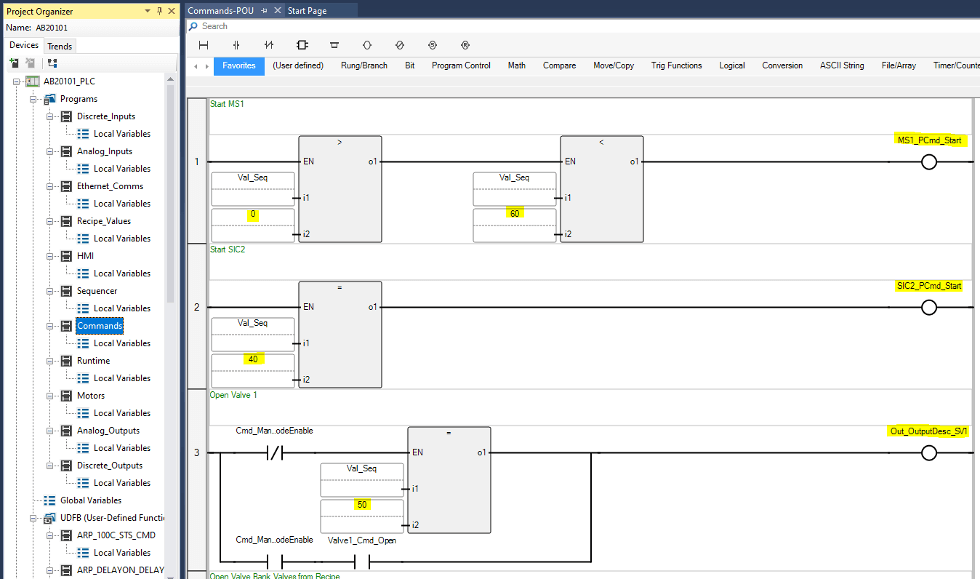
Task: Select the Direct Contact instruction icon
Action: click(x=236, y=45)
